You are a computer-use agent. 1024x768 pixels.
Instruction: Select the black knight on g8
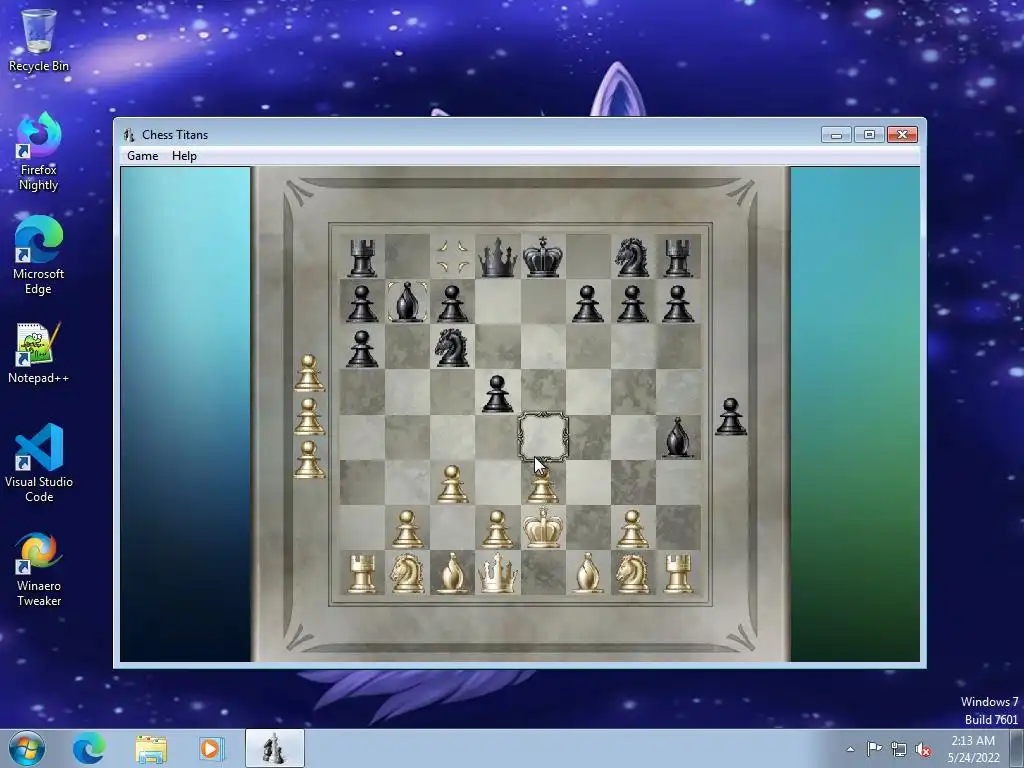point(632,257)
